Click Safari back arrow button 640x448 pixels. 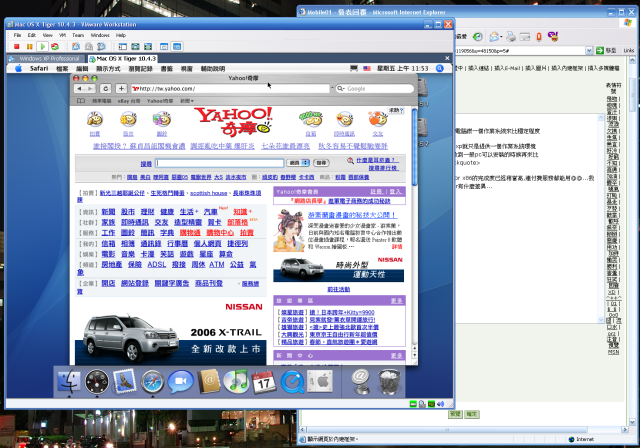point(79,89)
